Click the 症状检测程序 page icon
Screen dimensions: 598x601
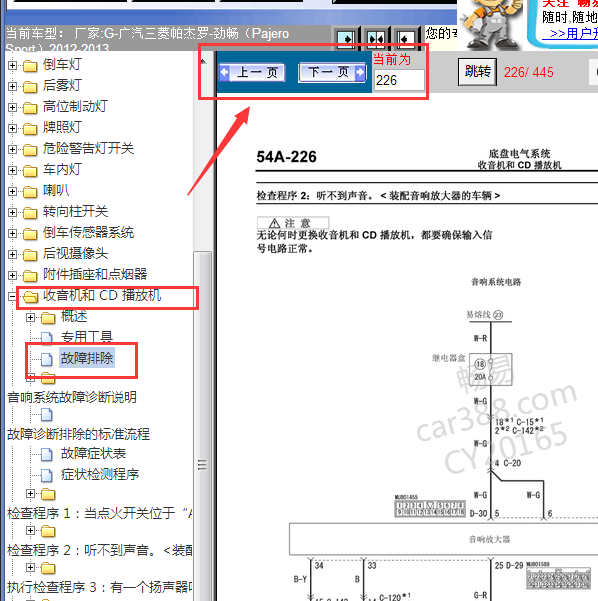tap(47, 475)
